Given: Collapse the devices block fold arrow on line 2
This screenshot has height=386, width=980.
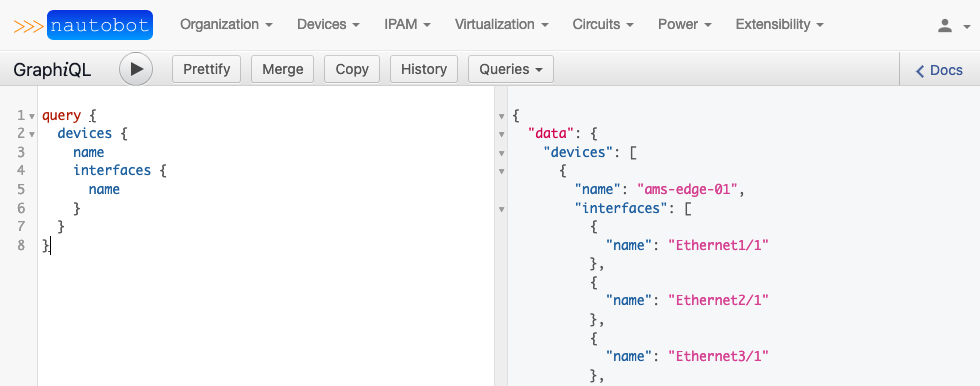Looking at the screenshot, I should 32,134.
